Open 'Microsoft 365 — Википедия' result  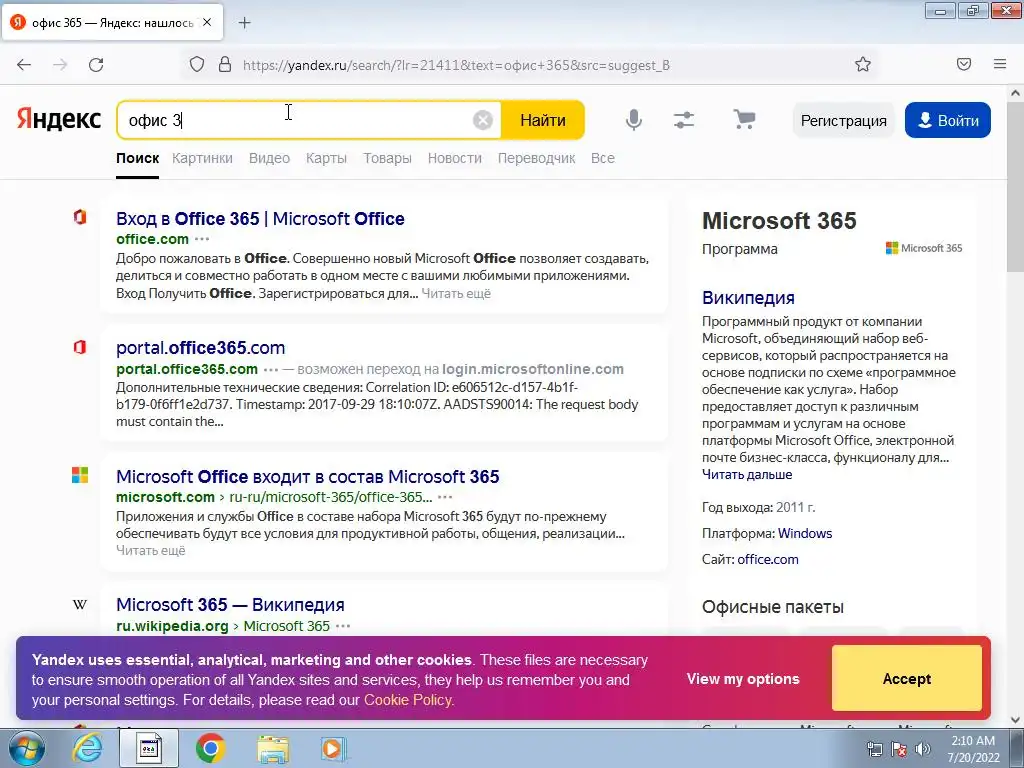pyautogui.click(x=231, y=605)
